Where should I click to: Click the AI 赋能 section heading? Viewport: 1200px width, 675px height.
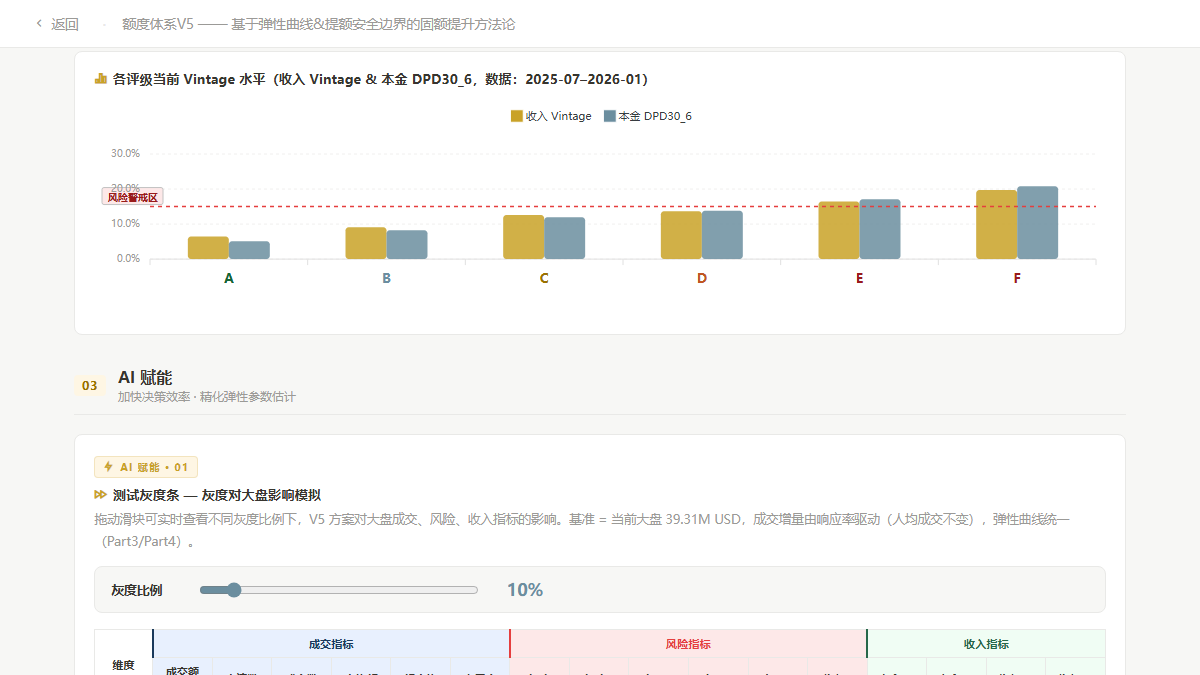145,377
